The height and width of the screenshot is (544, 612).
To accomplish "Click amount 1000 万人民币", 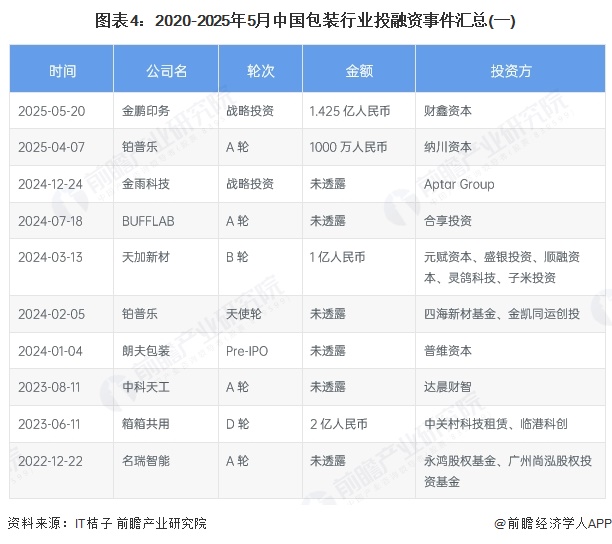I will [x=348, y=147].
